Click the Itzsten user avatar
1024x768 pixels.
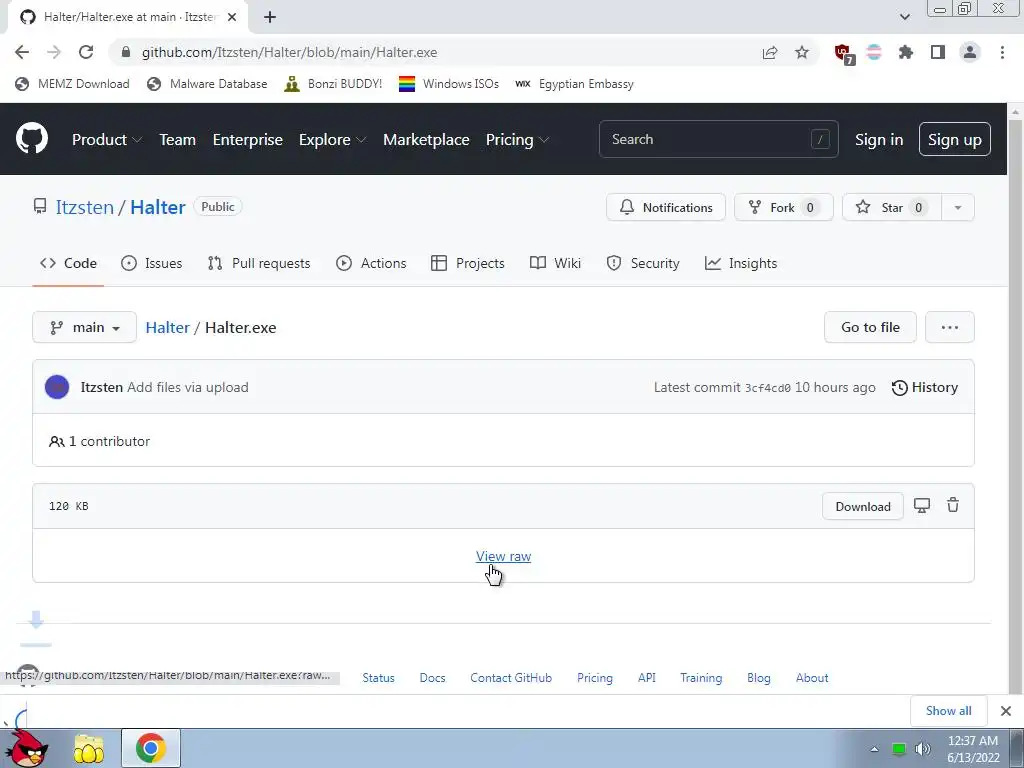(x=57, y=387)
